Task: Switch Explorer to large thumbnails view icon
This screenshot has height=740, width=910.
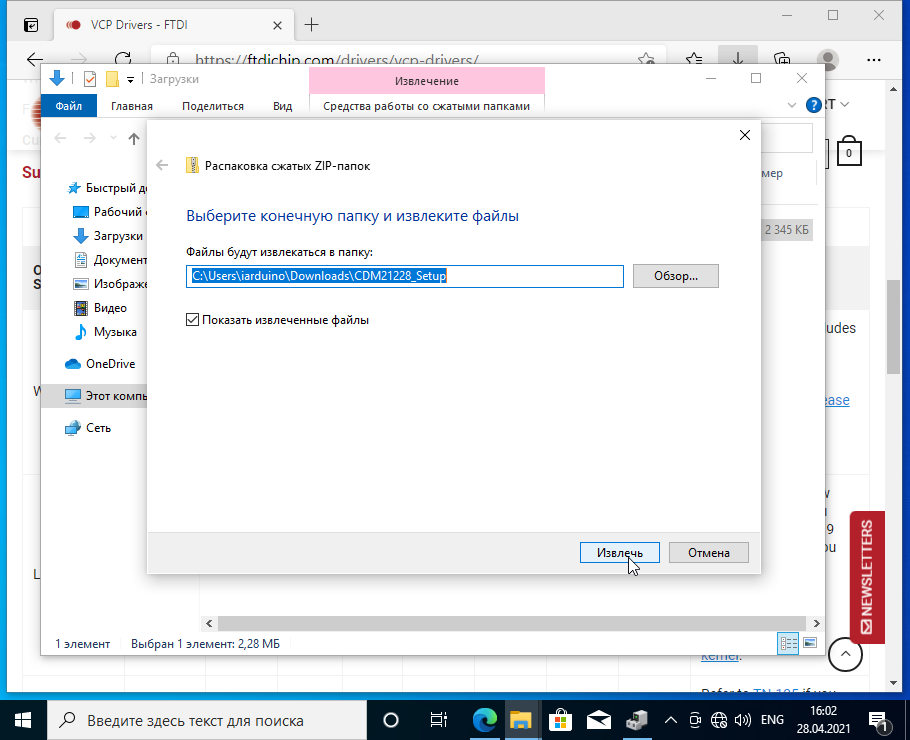Action: pos(810,643)
